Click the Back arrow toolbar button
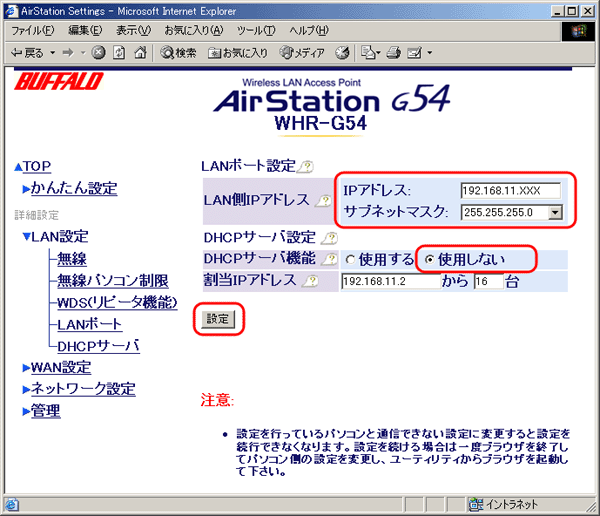 click(27, 53)
